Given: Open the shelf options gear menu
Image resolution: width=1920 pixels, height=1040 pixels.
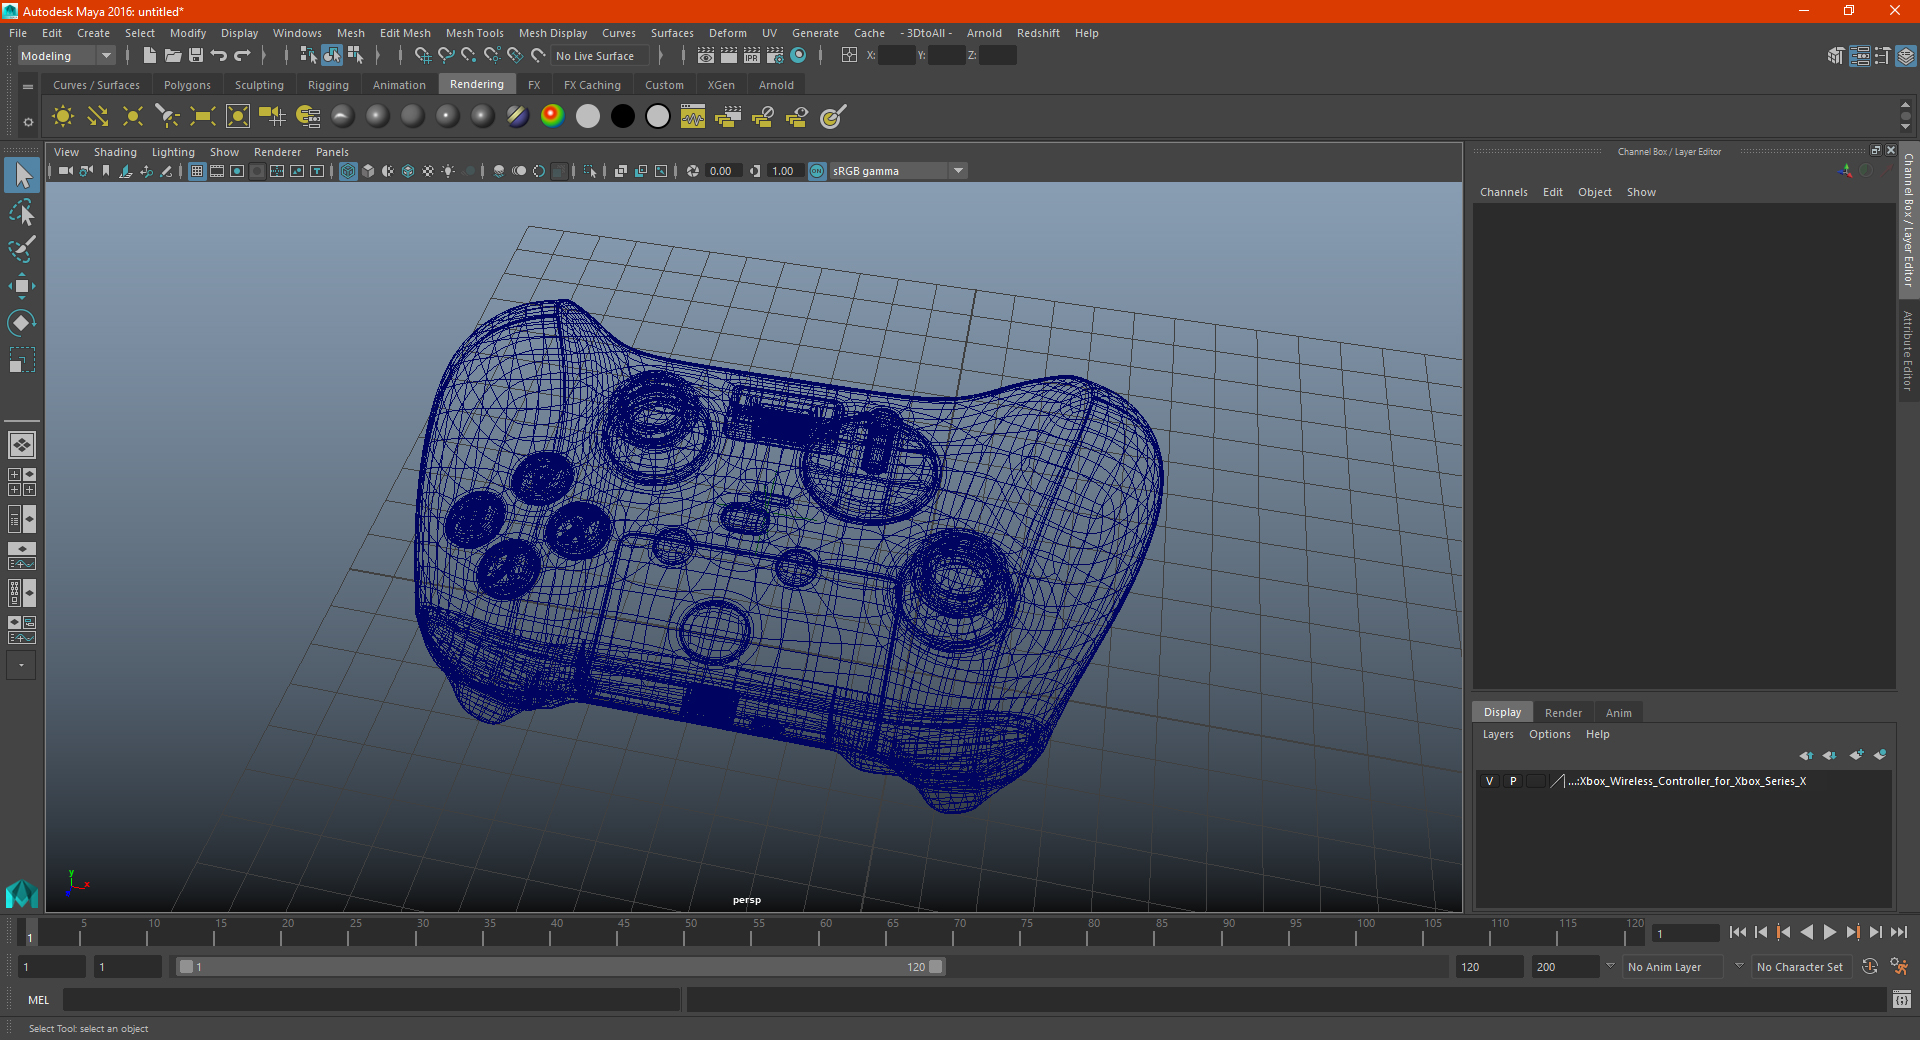Looking at the screenshot, I should (x=28, y=122).
